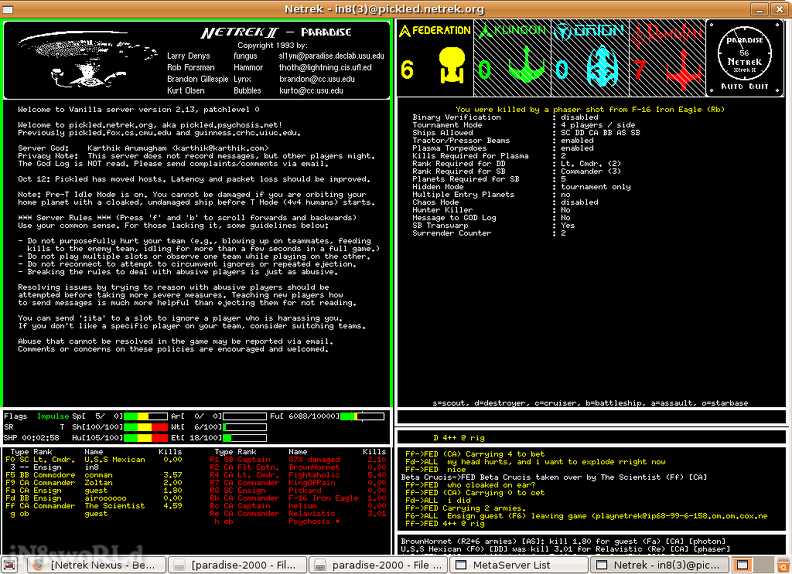
Task: Select Romulan player 'F-16 Iron Eagle'
Action: point(298,498)
